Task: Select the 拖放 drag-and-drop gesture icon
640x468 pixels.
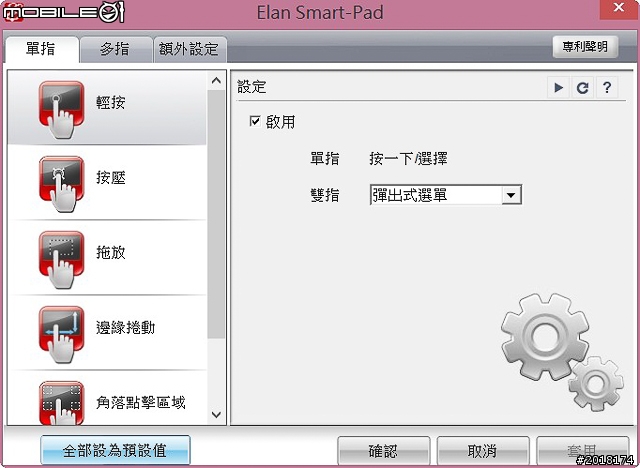Action: (x=62, y=260)
